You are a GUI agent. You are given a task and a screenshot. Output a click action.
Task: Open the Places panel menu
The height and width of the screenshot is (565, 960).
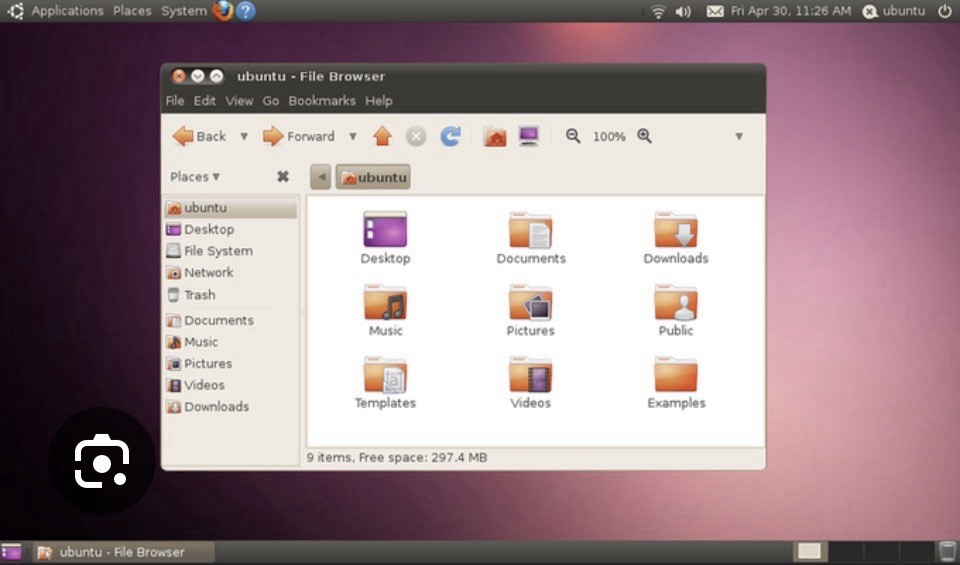tap(132, 11)
